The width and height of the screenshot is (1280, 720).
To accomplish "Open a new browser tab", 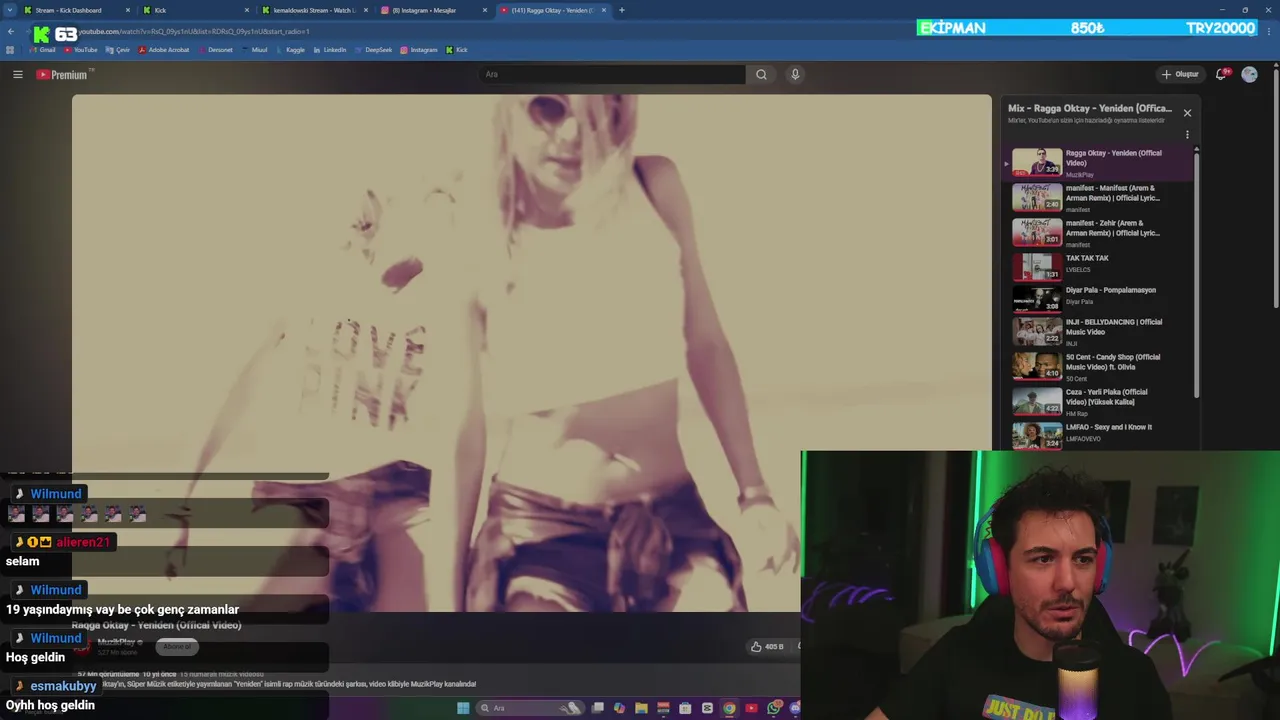I will click(x=622, y=10).
